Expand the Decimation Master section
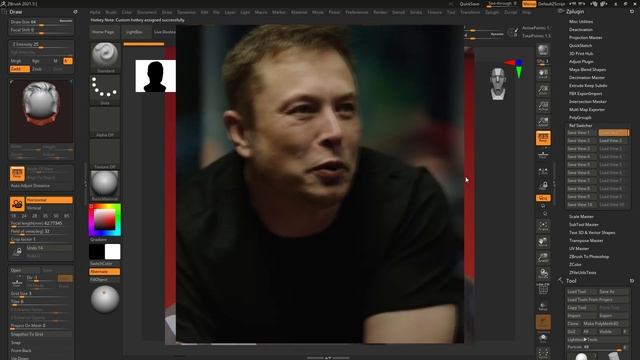640x360 pixels. point(587,78)
